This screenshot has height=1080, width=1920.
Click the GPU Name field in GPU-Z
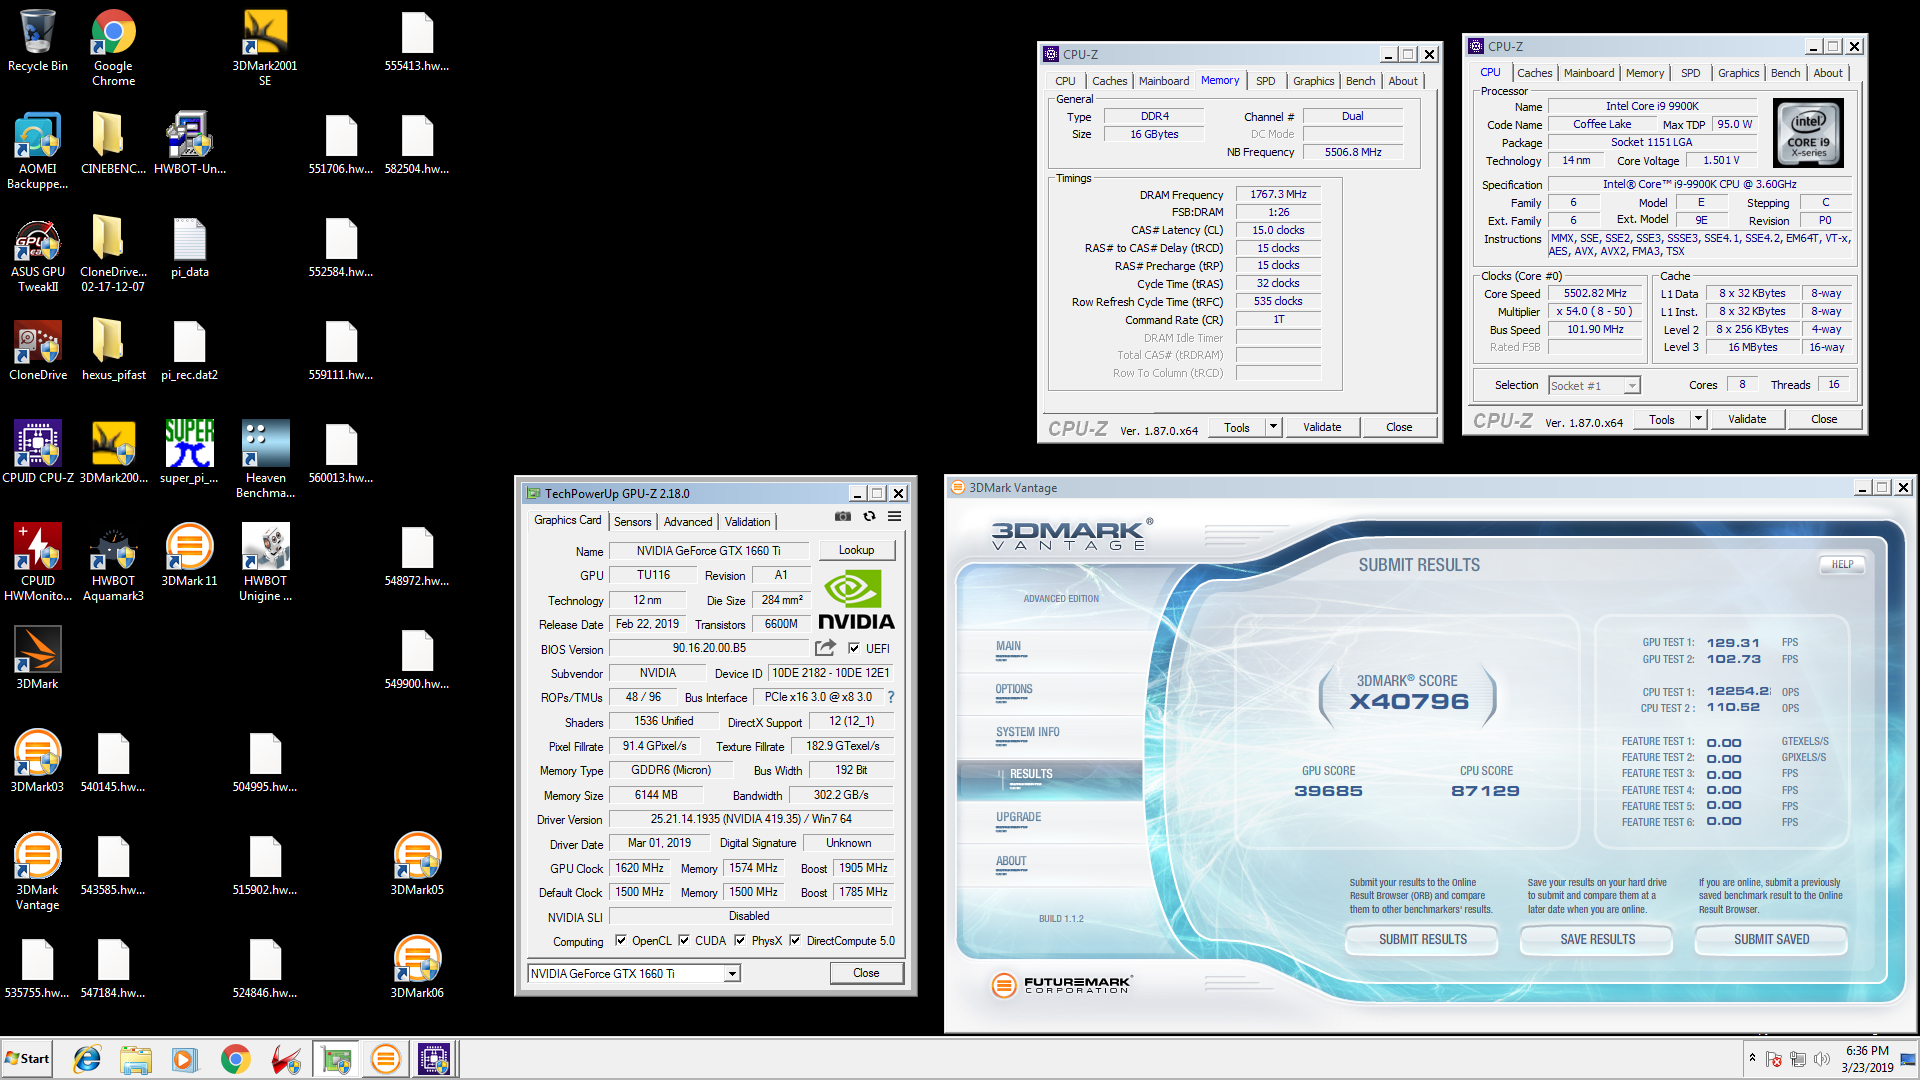708,551
